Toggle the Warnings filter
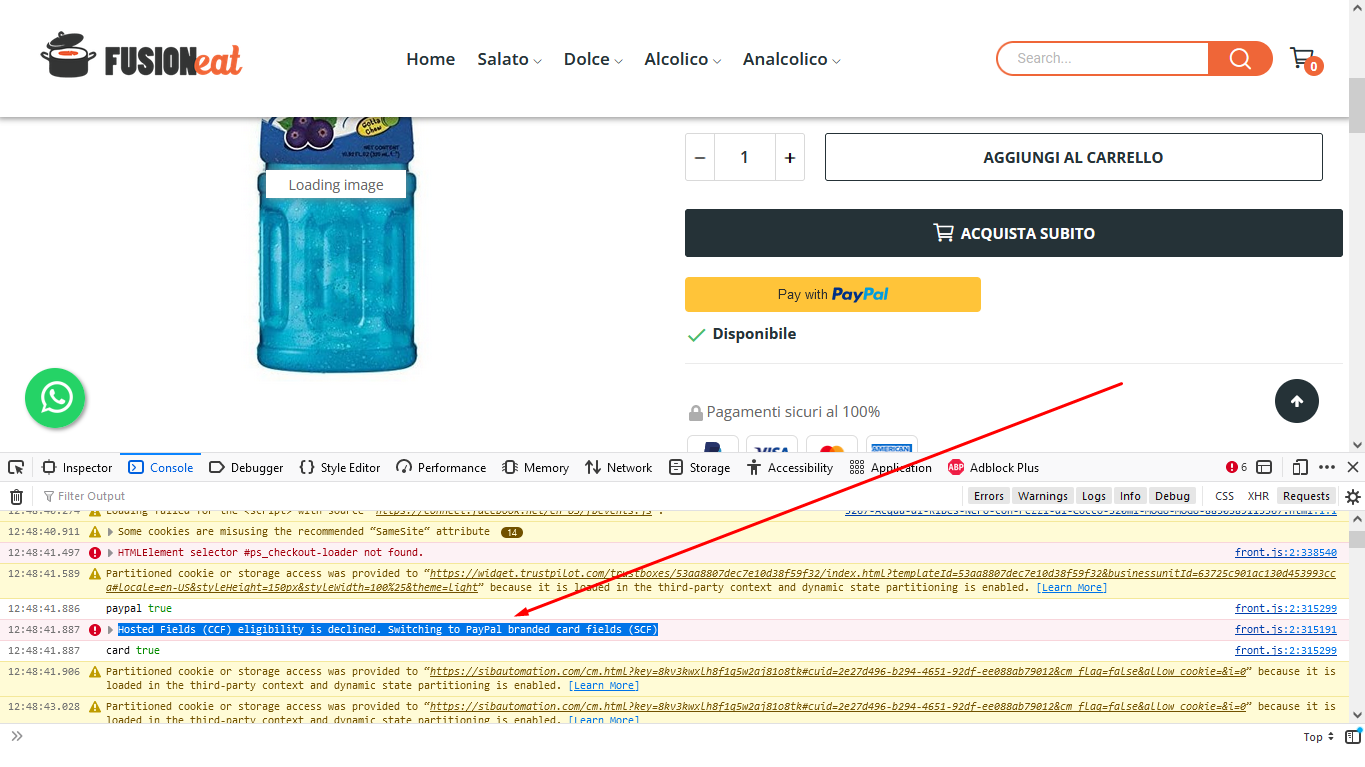Screen dimensions: 1365x767 1042,496
